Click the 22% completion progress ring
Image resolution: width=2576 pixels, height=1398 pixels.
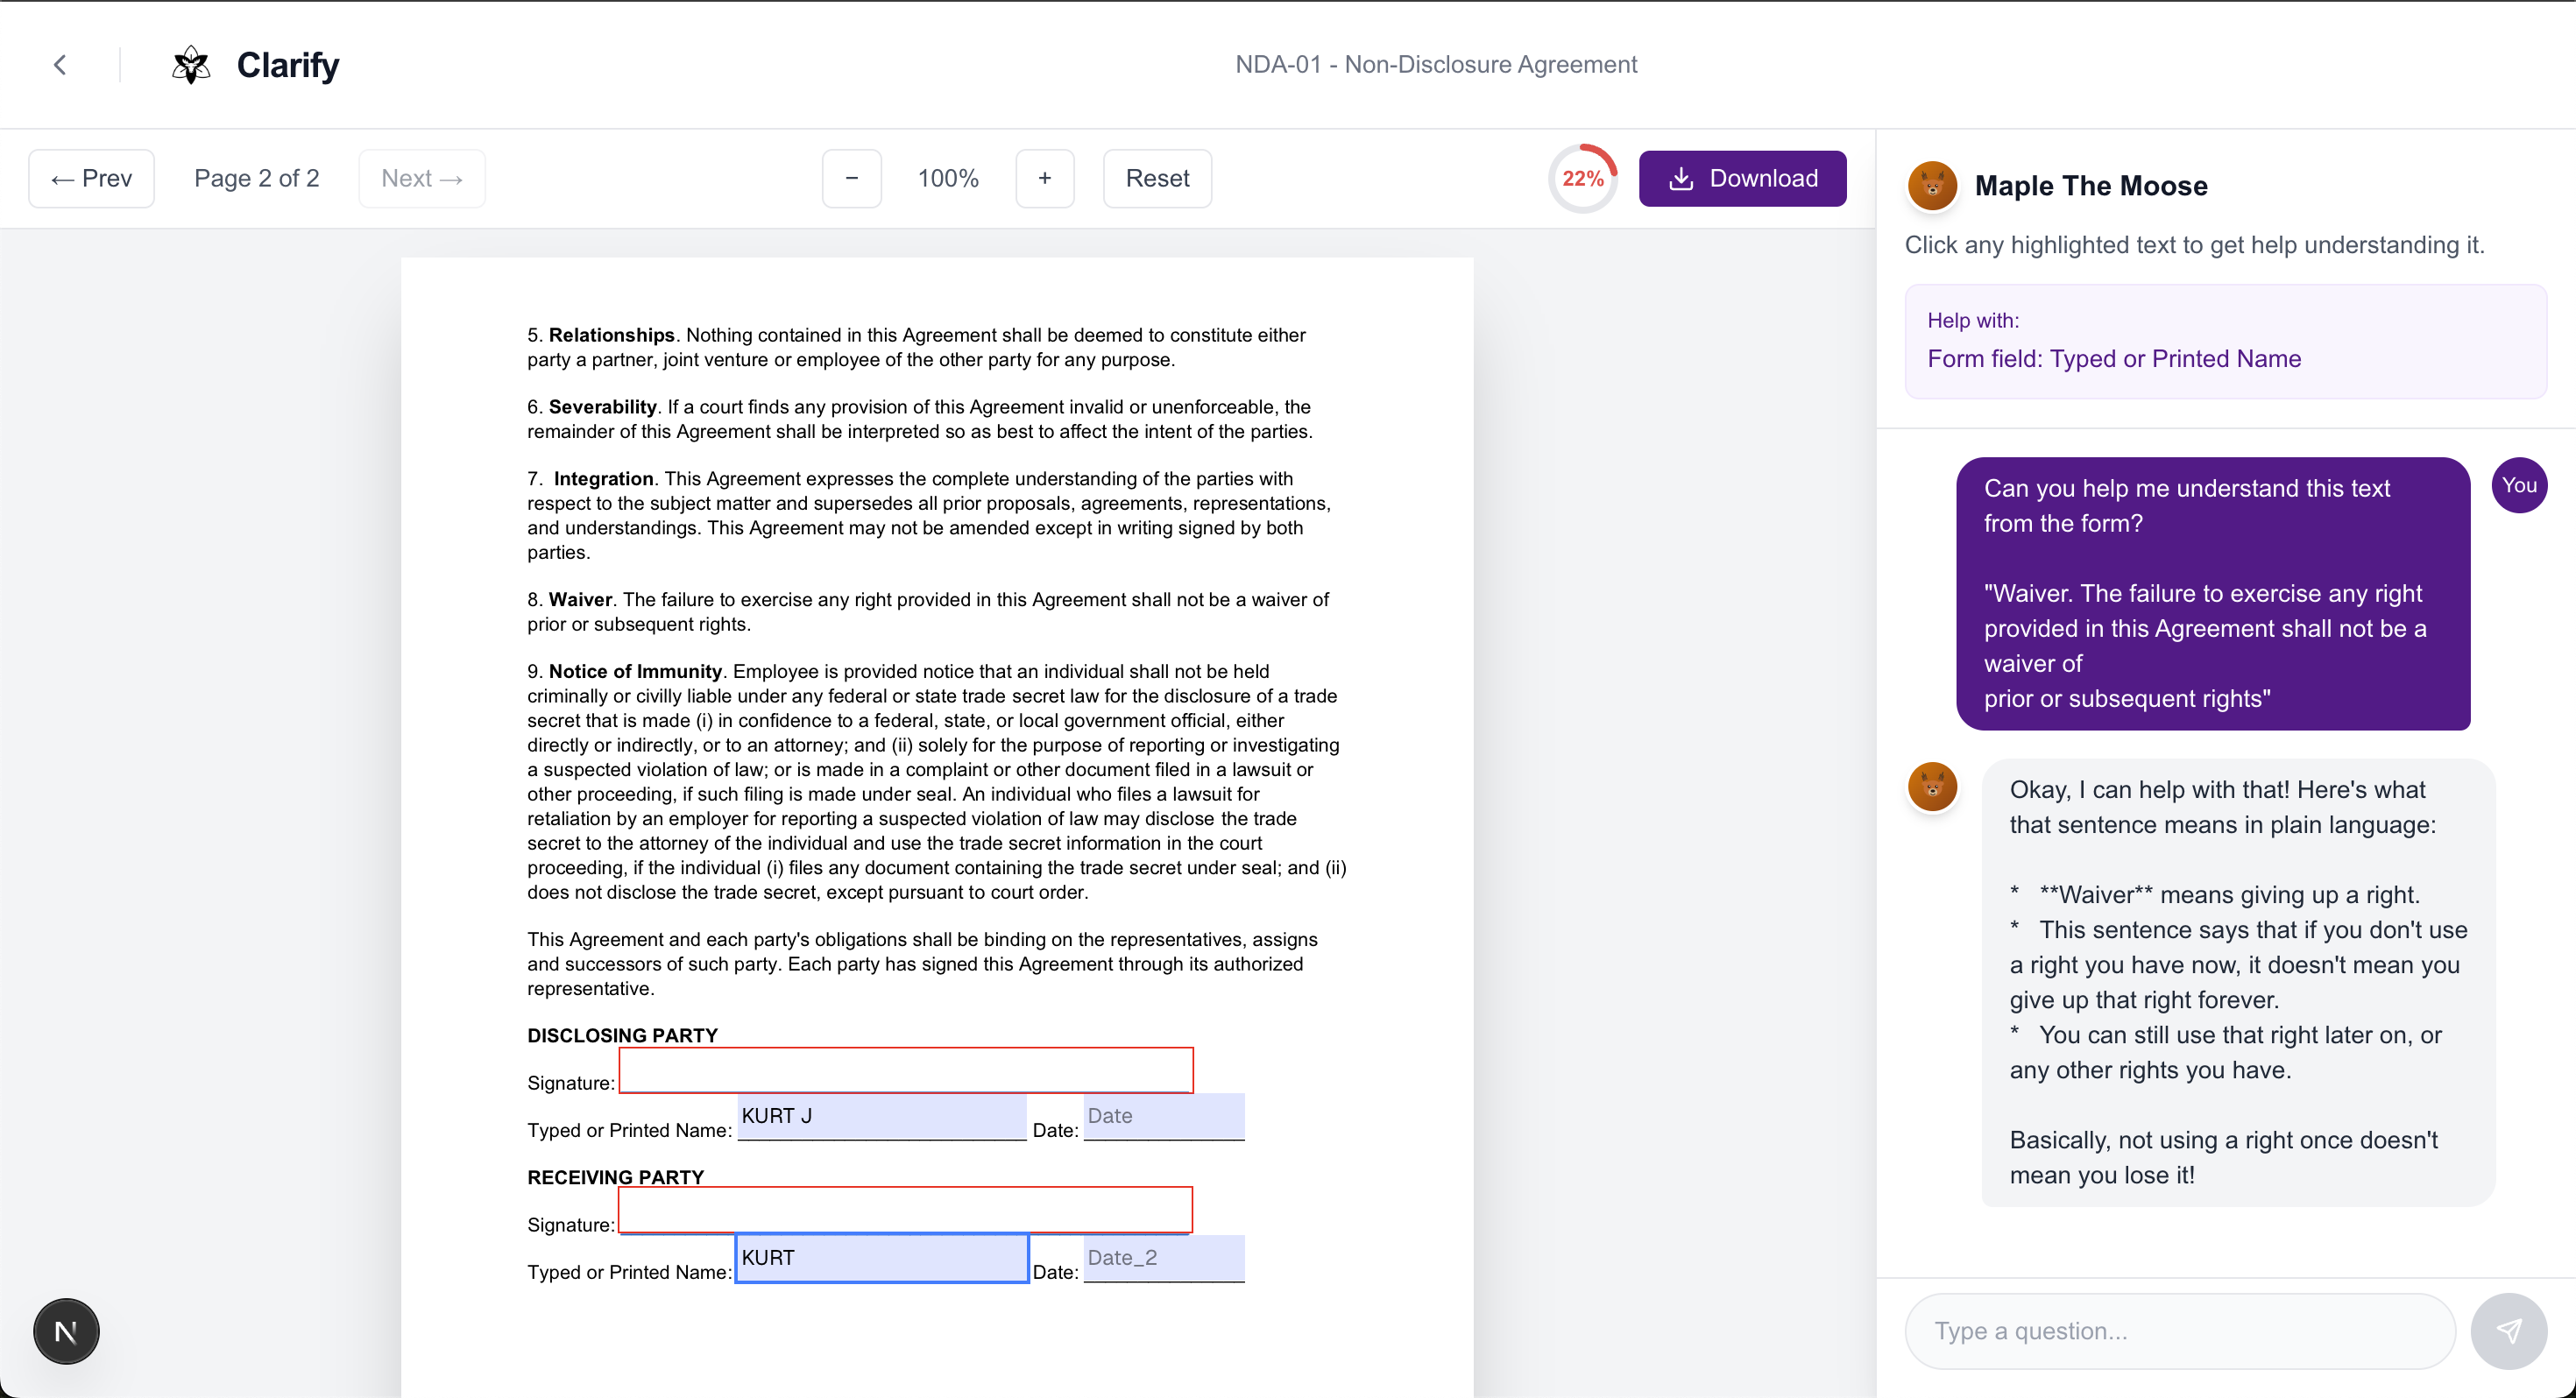1582,179
